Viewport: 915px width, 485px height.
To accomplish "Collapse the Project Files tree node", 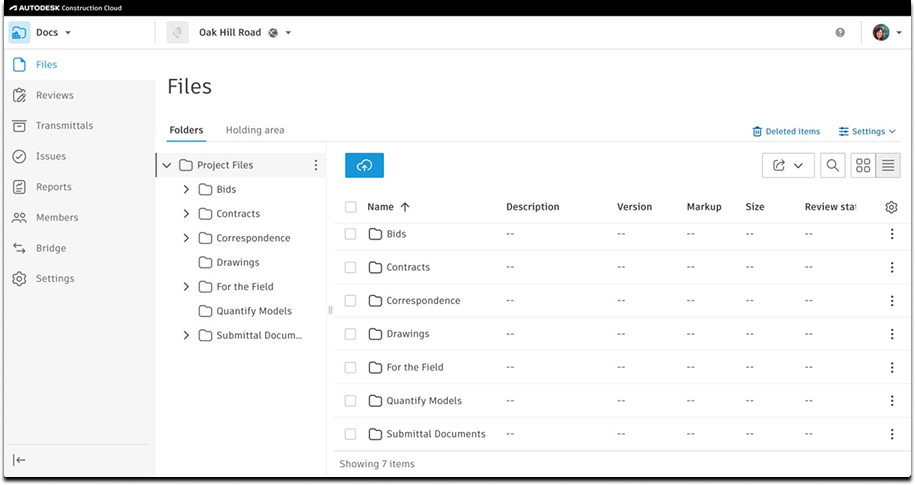I will [x=167, y=165].
